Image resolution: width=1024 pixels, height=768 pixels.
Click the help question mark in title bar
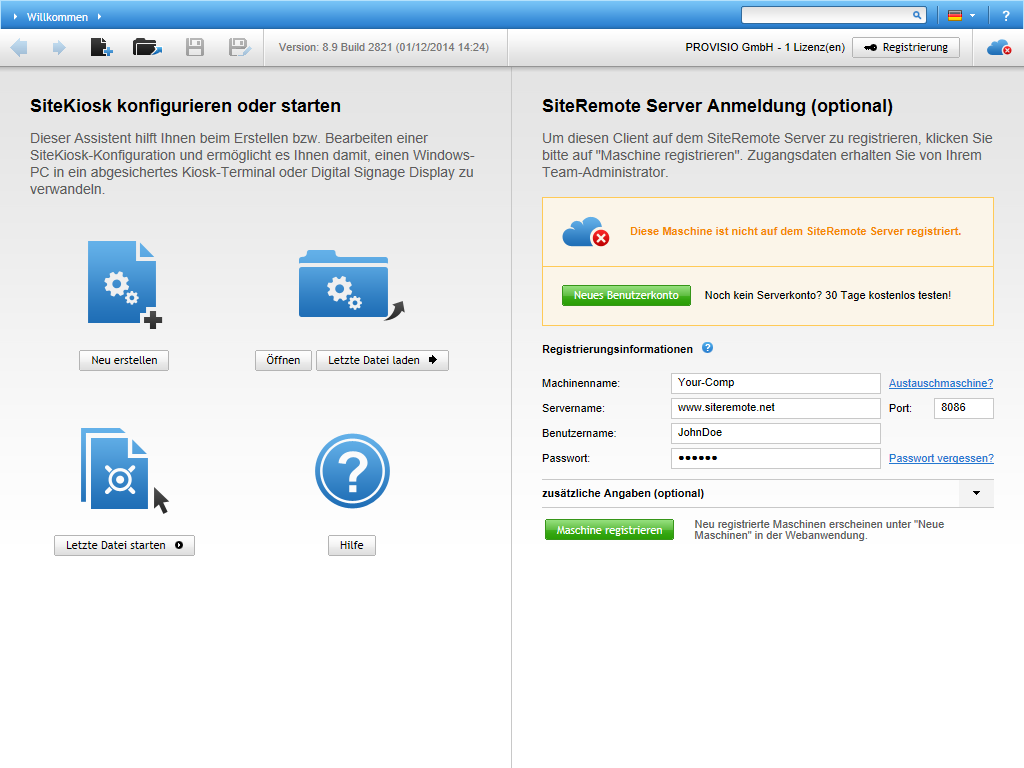(x=1006, y=16)
